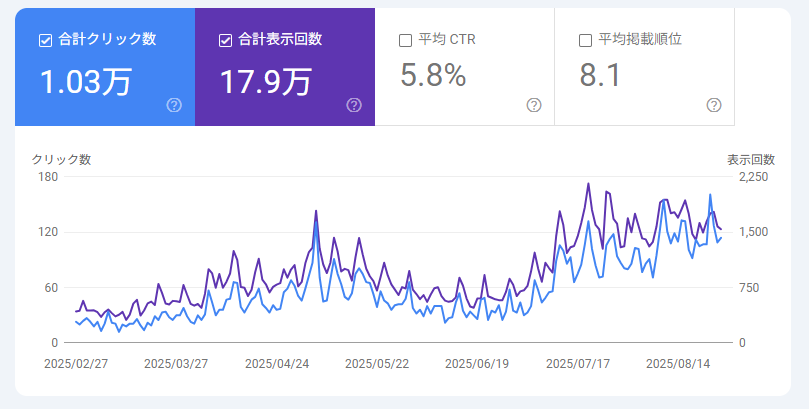Click the 1.03万 total clicks value
This screenshot has width=809, height=409.
[x=85, y=81]
